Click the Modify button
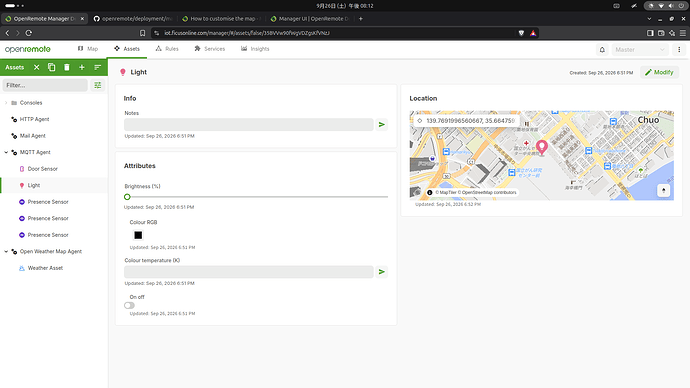The width and height of the screenshot is (690, 388). pyautogui.click(x=659, y=72)
